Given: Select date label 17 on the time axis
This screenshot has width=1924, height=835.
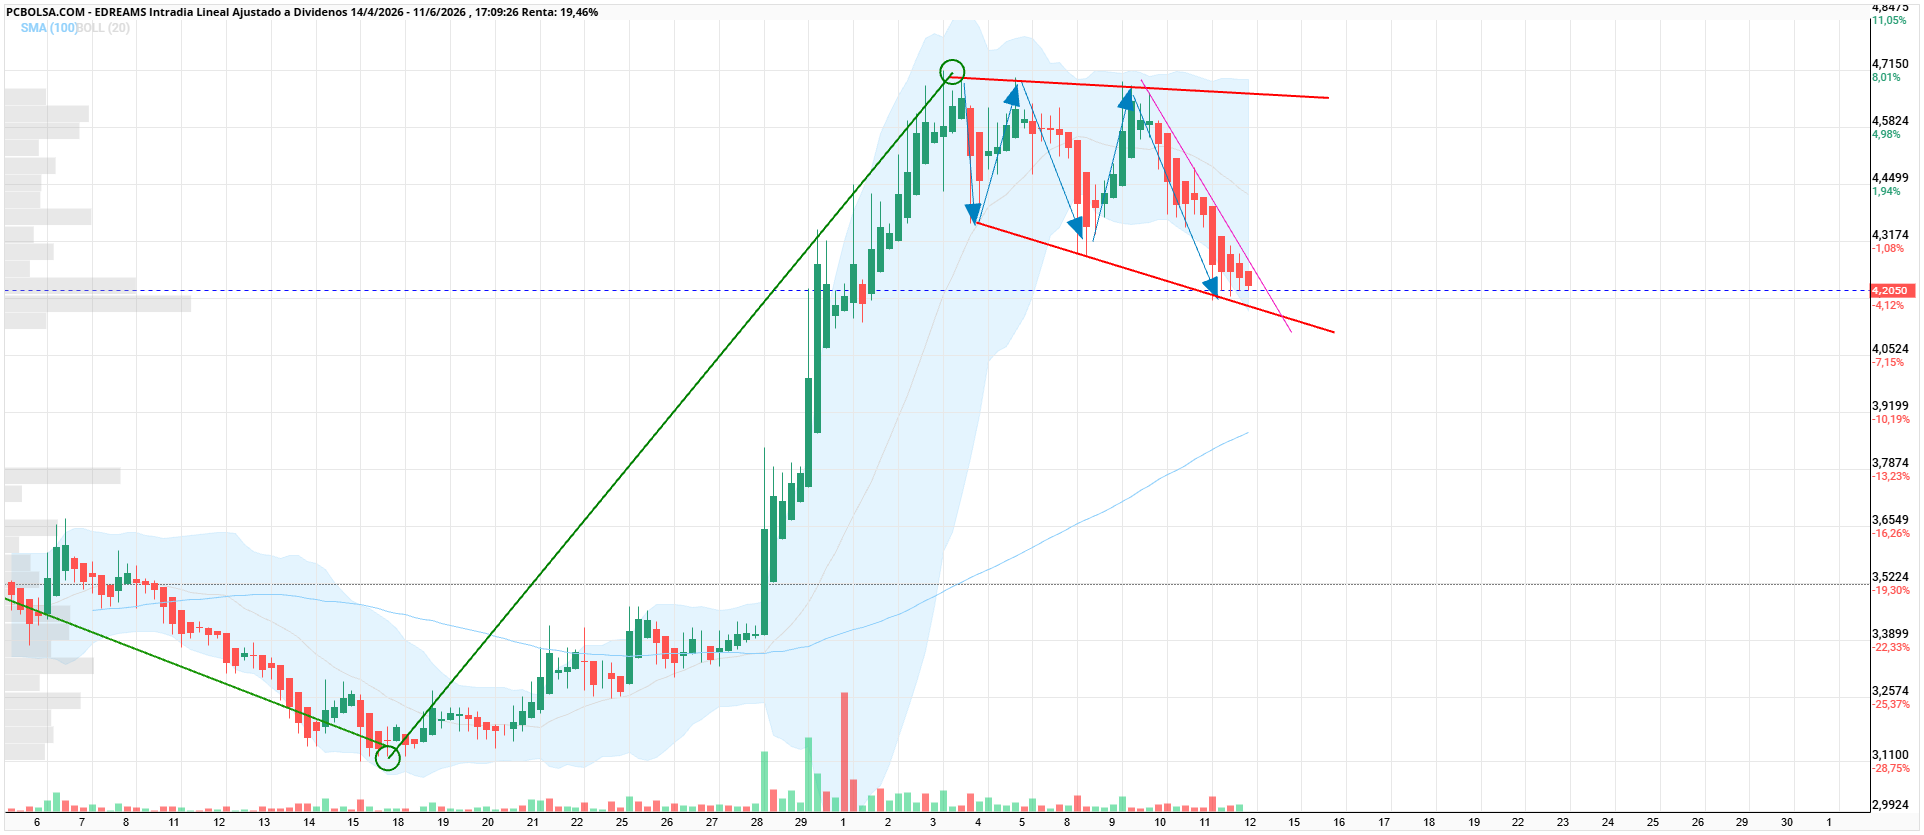Looking at the screenshot, I should [x=1384, y=823].
